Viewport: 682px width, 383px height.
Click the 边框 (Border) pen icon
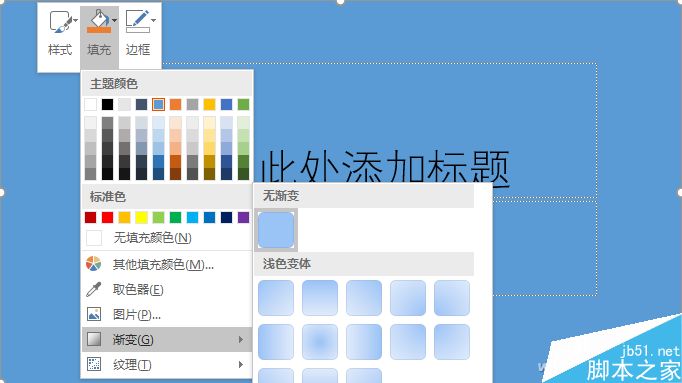(x=137, y=21)
